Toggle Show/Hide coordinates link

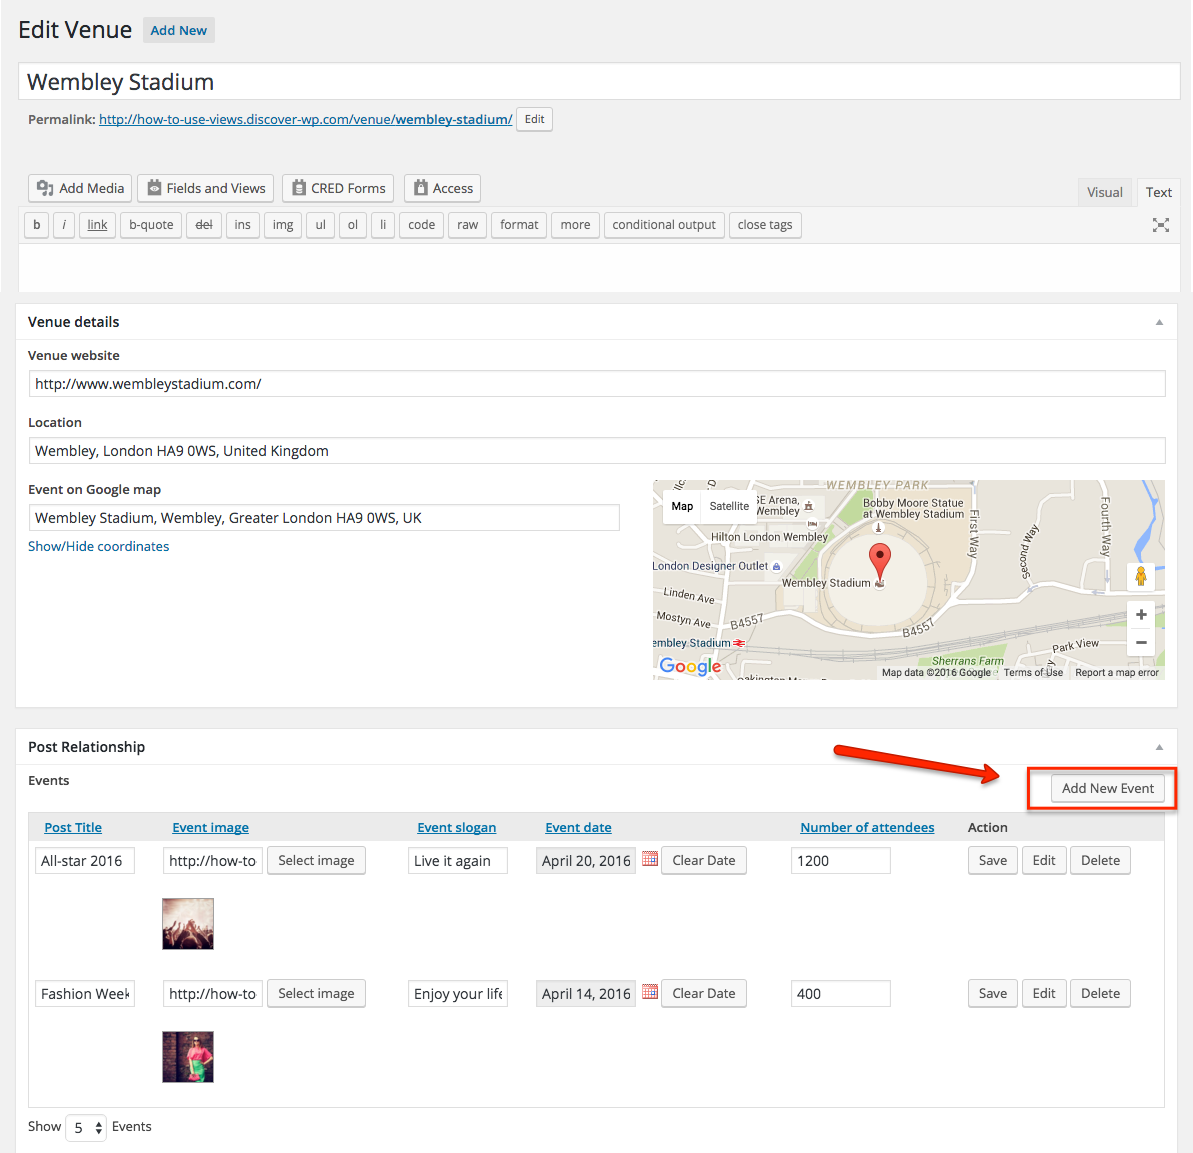click(98, 546)
